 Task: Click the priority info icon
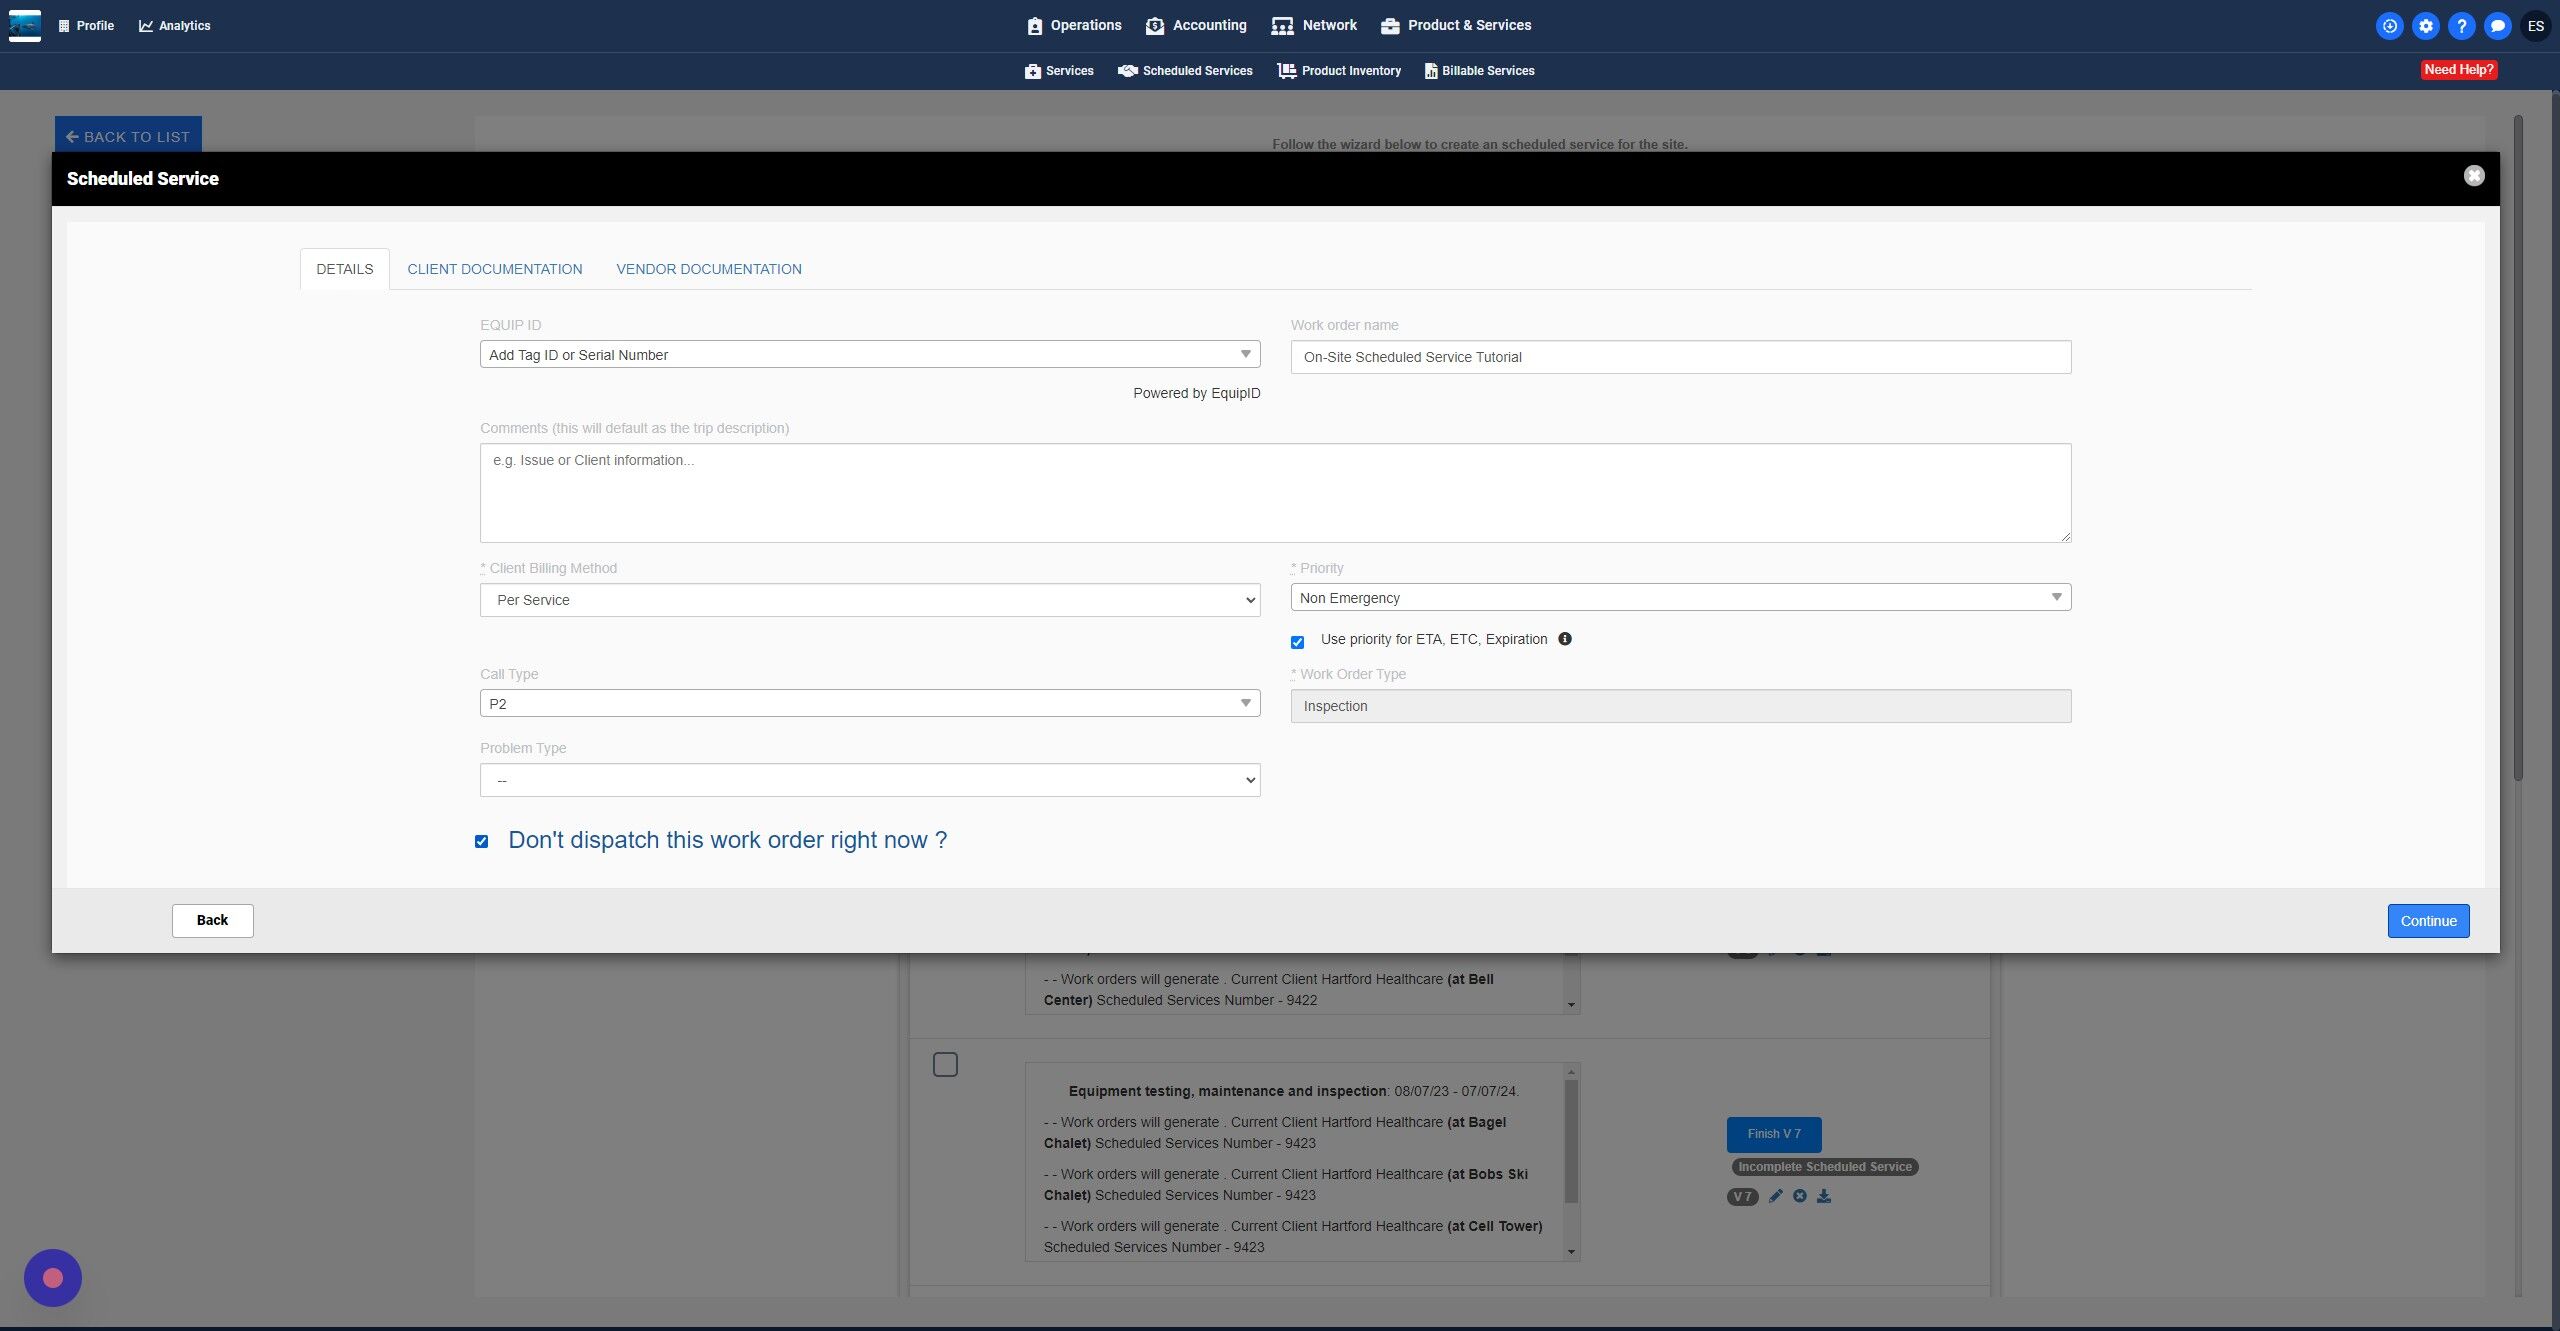coord(1565,639)
